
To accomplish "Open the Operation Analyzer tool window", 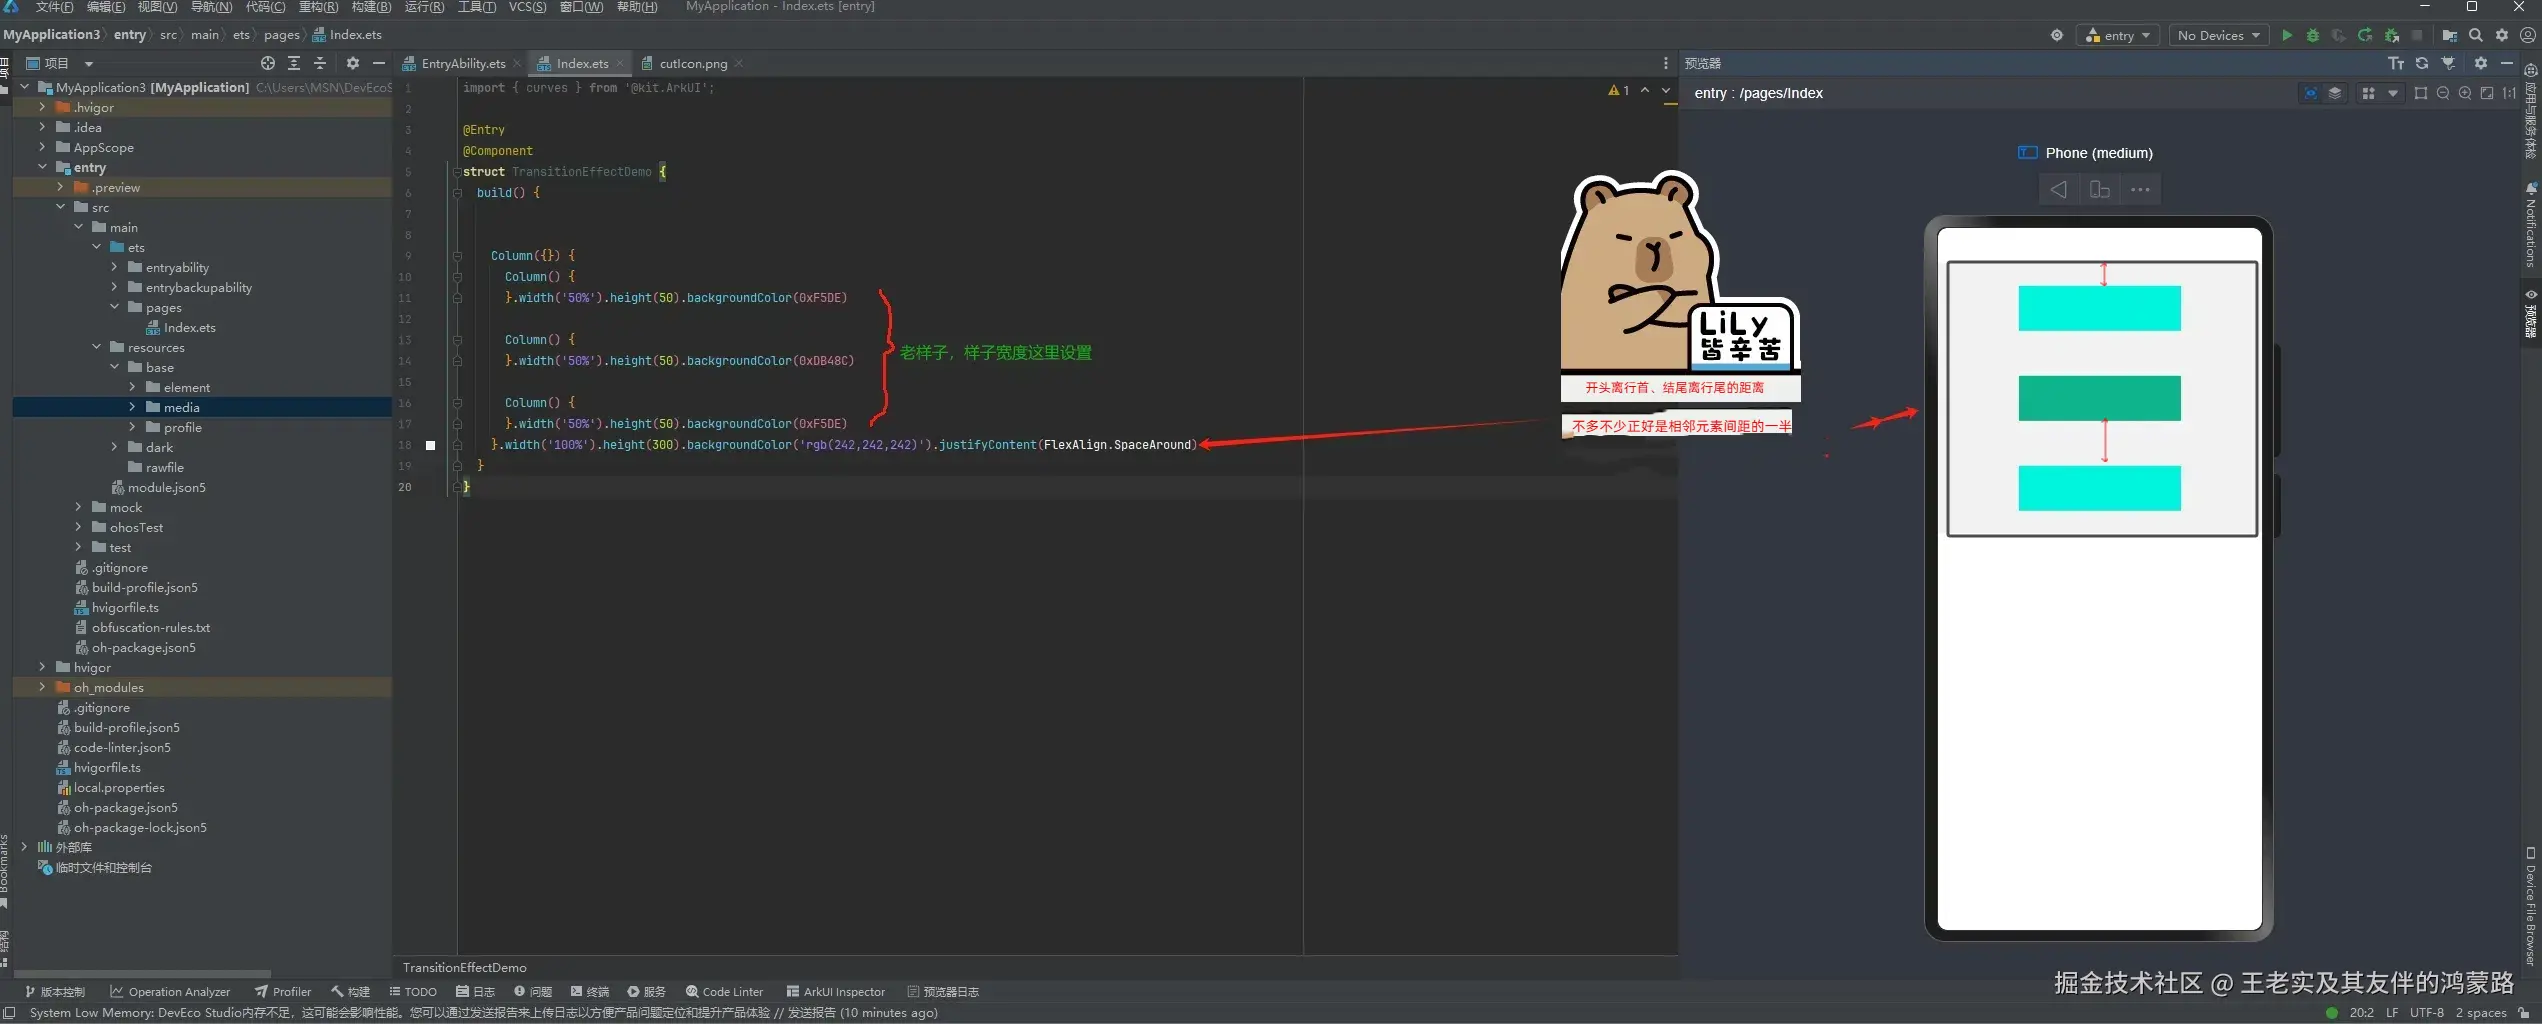I will coord(170,992).
